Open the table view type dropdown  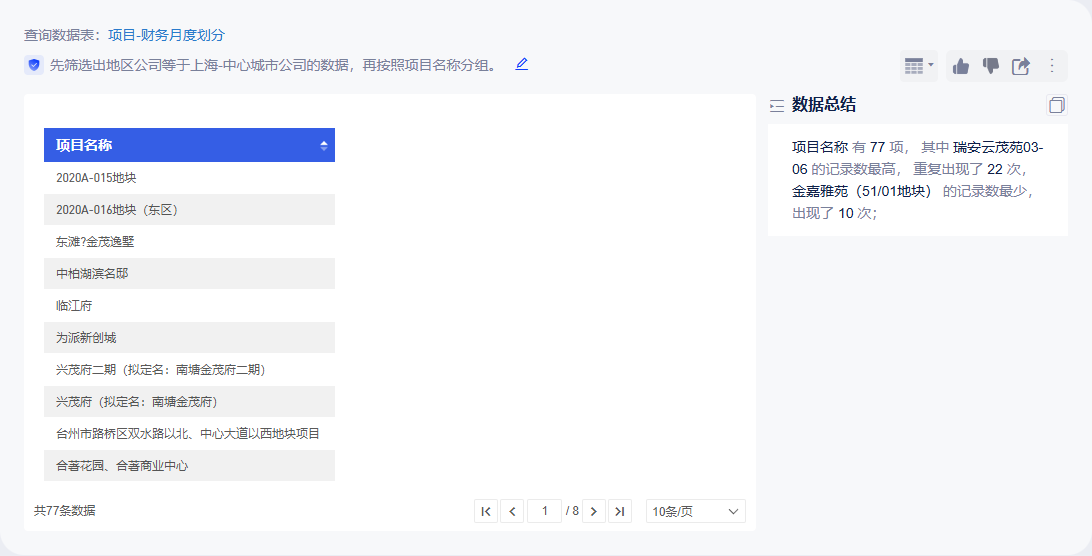click(919, 66)
